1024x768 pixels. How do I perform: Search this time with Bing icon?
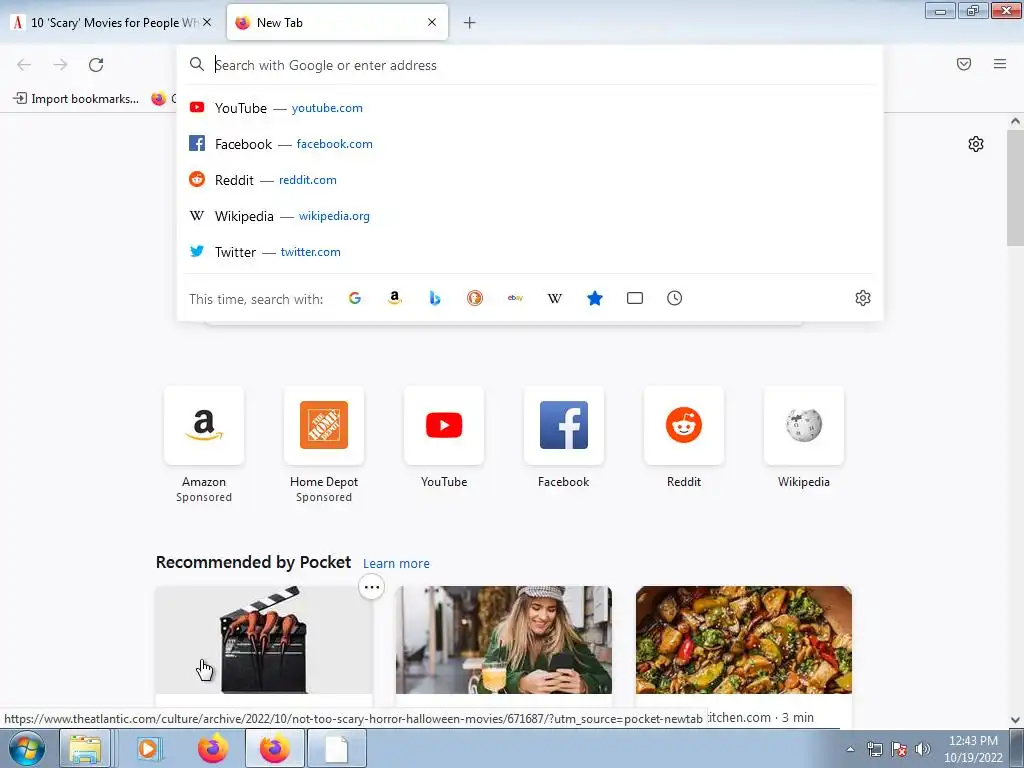[435, 298]
